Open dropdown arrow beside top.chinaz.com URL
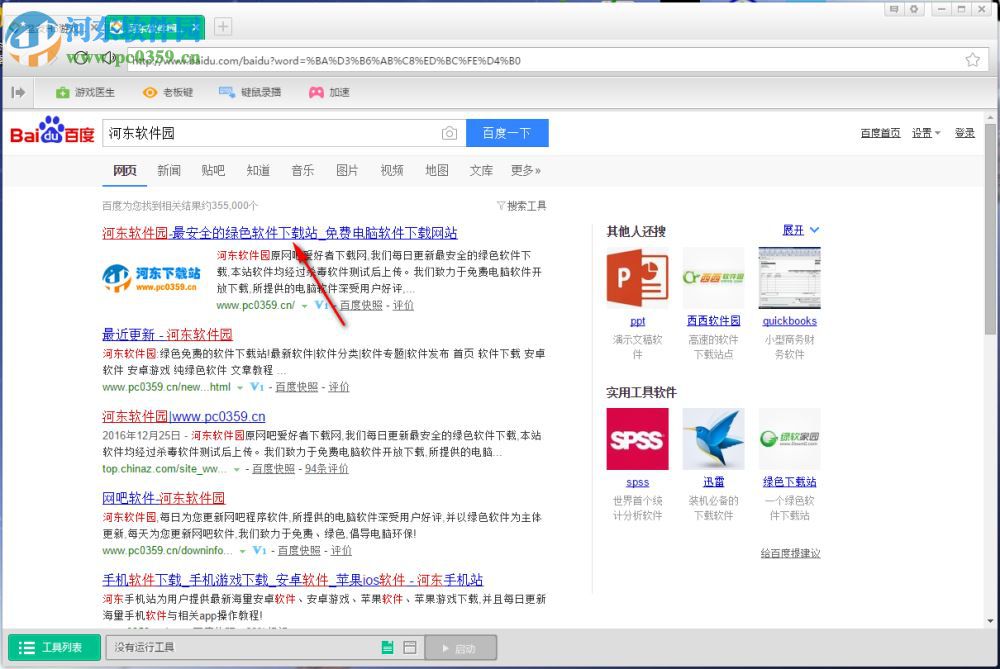Viewport: 1000px width, 669px height. click(x=237, y=469)
